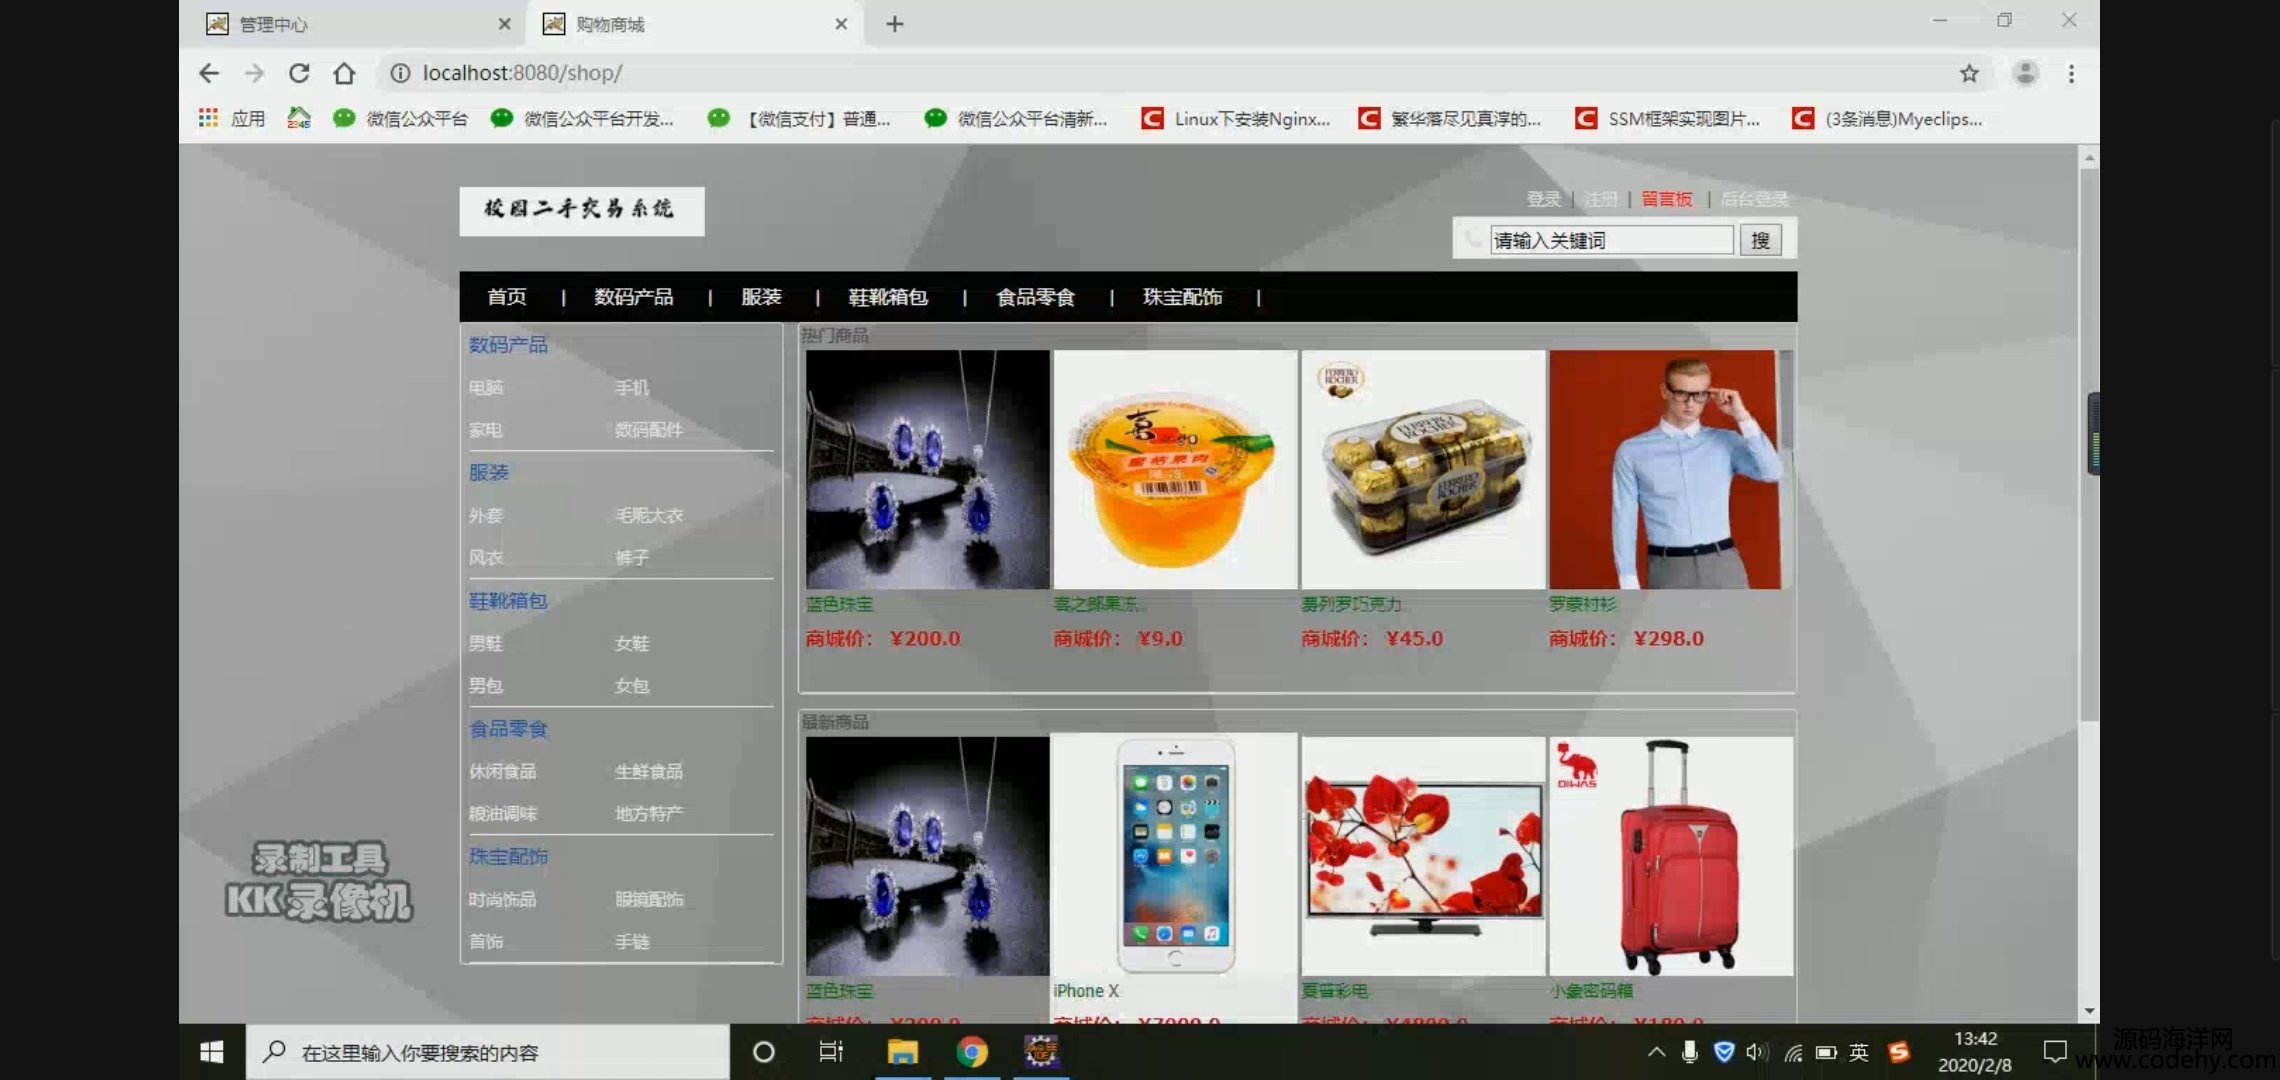Open File Explorer from the taskbar
This screenshot has width=2280, height=1080.
[x=902, y=1052]
